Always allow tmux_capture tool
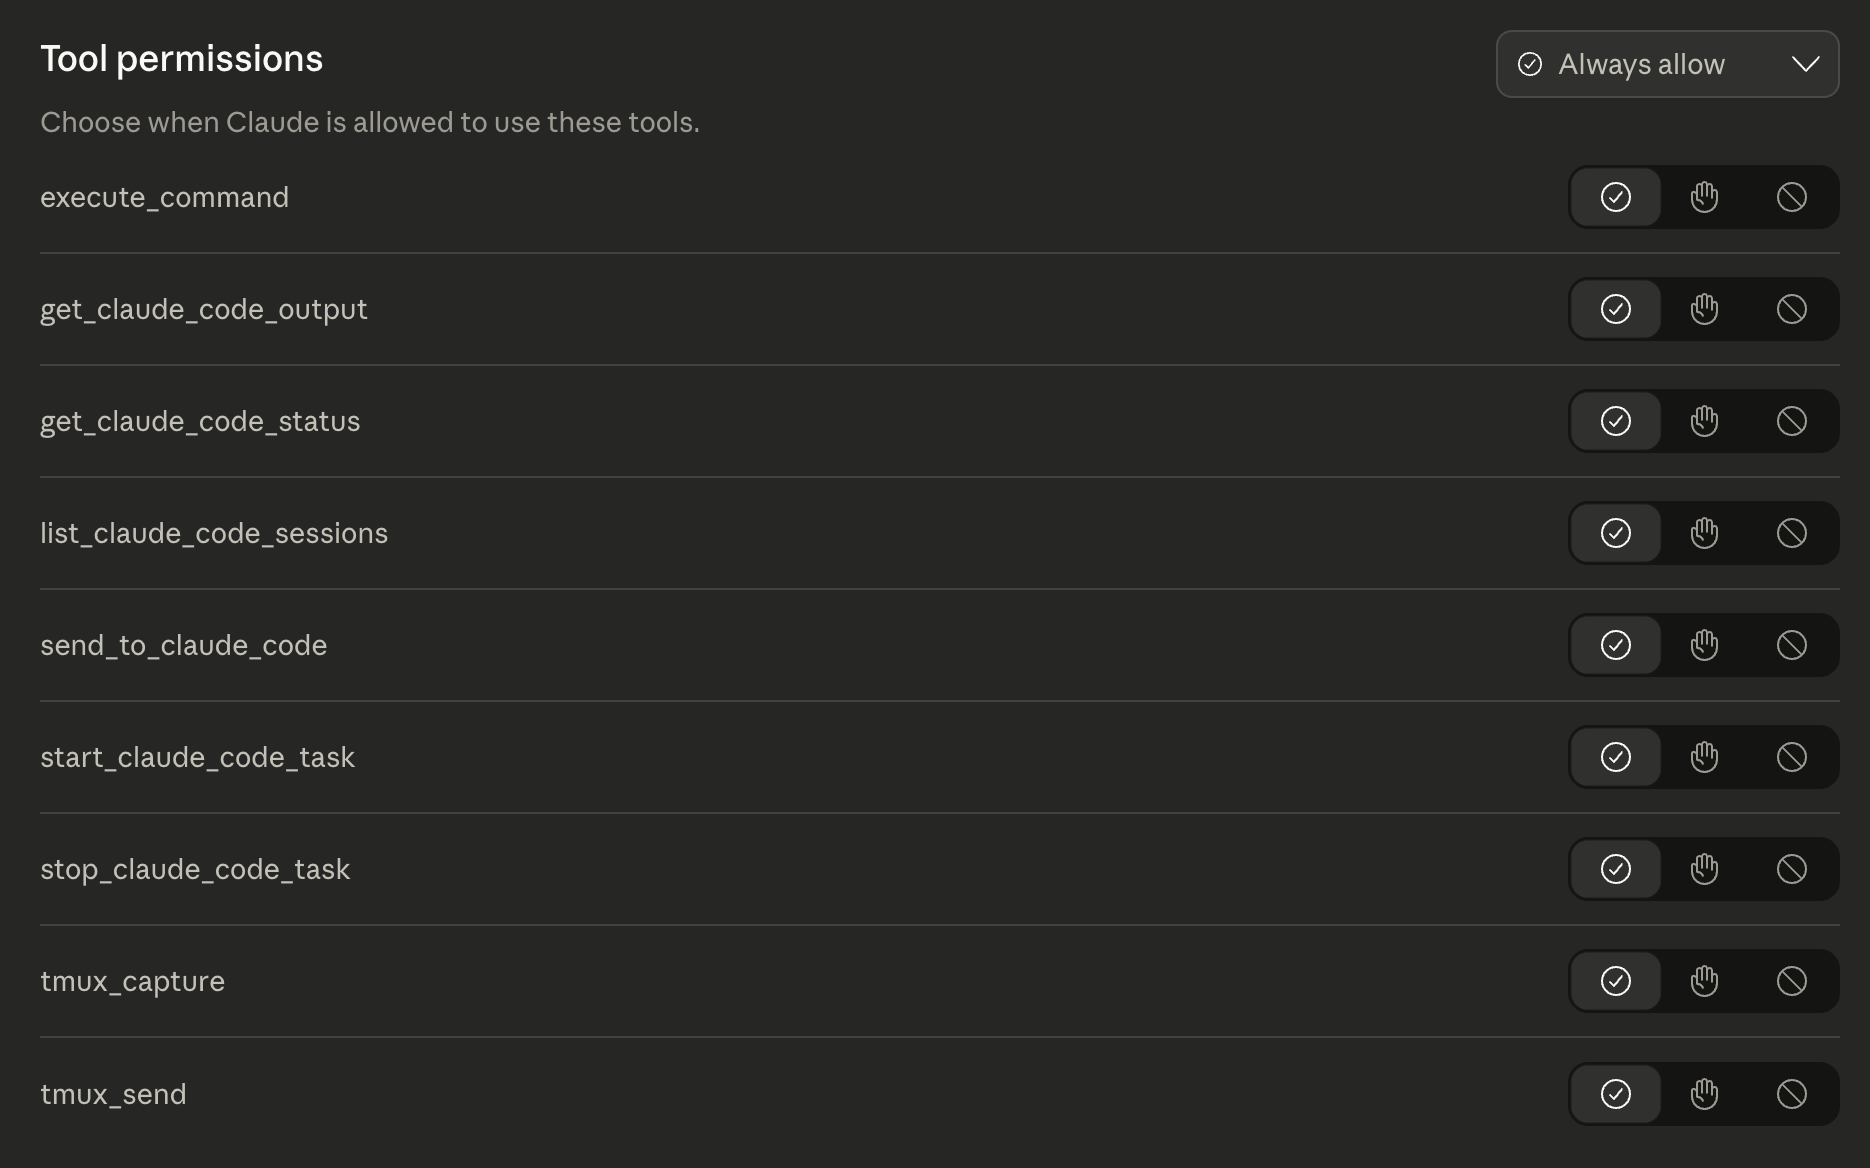This screenshot has width=1870, height=1168. pos(1616,981)
